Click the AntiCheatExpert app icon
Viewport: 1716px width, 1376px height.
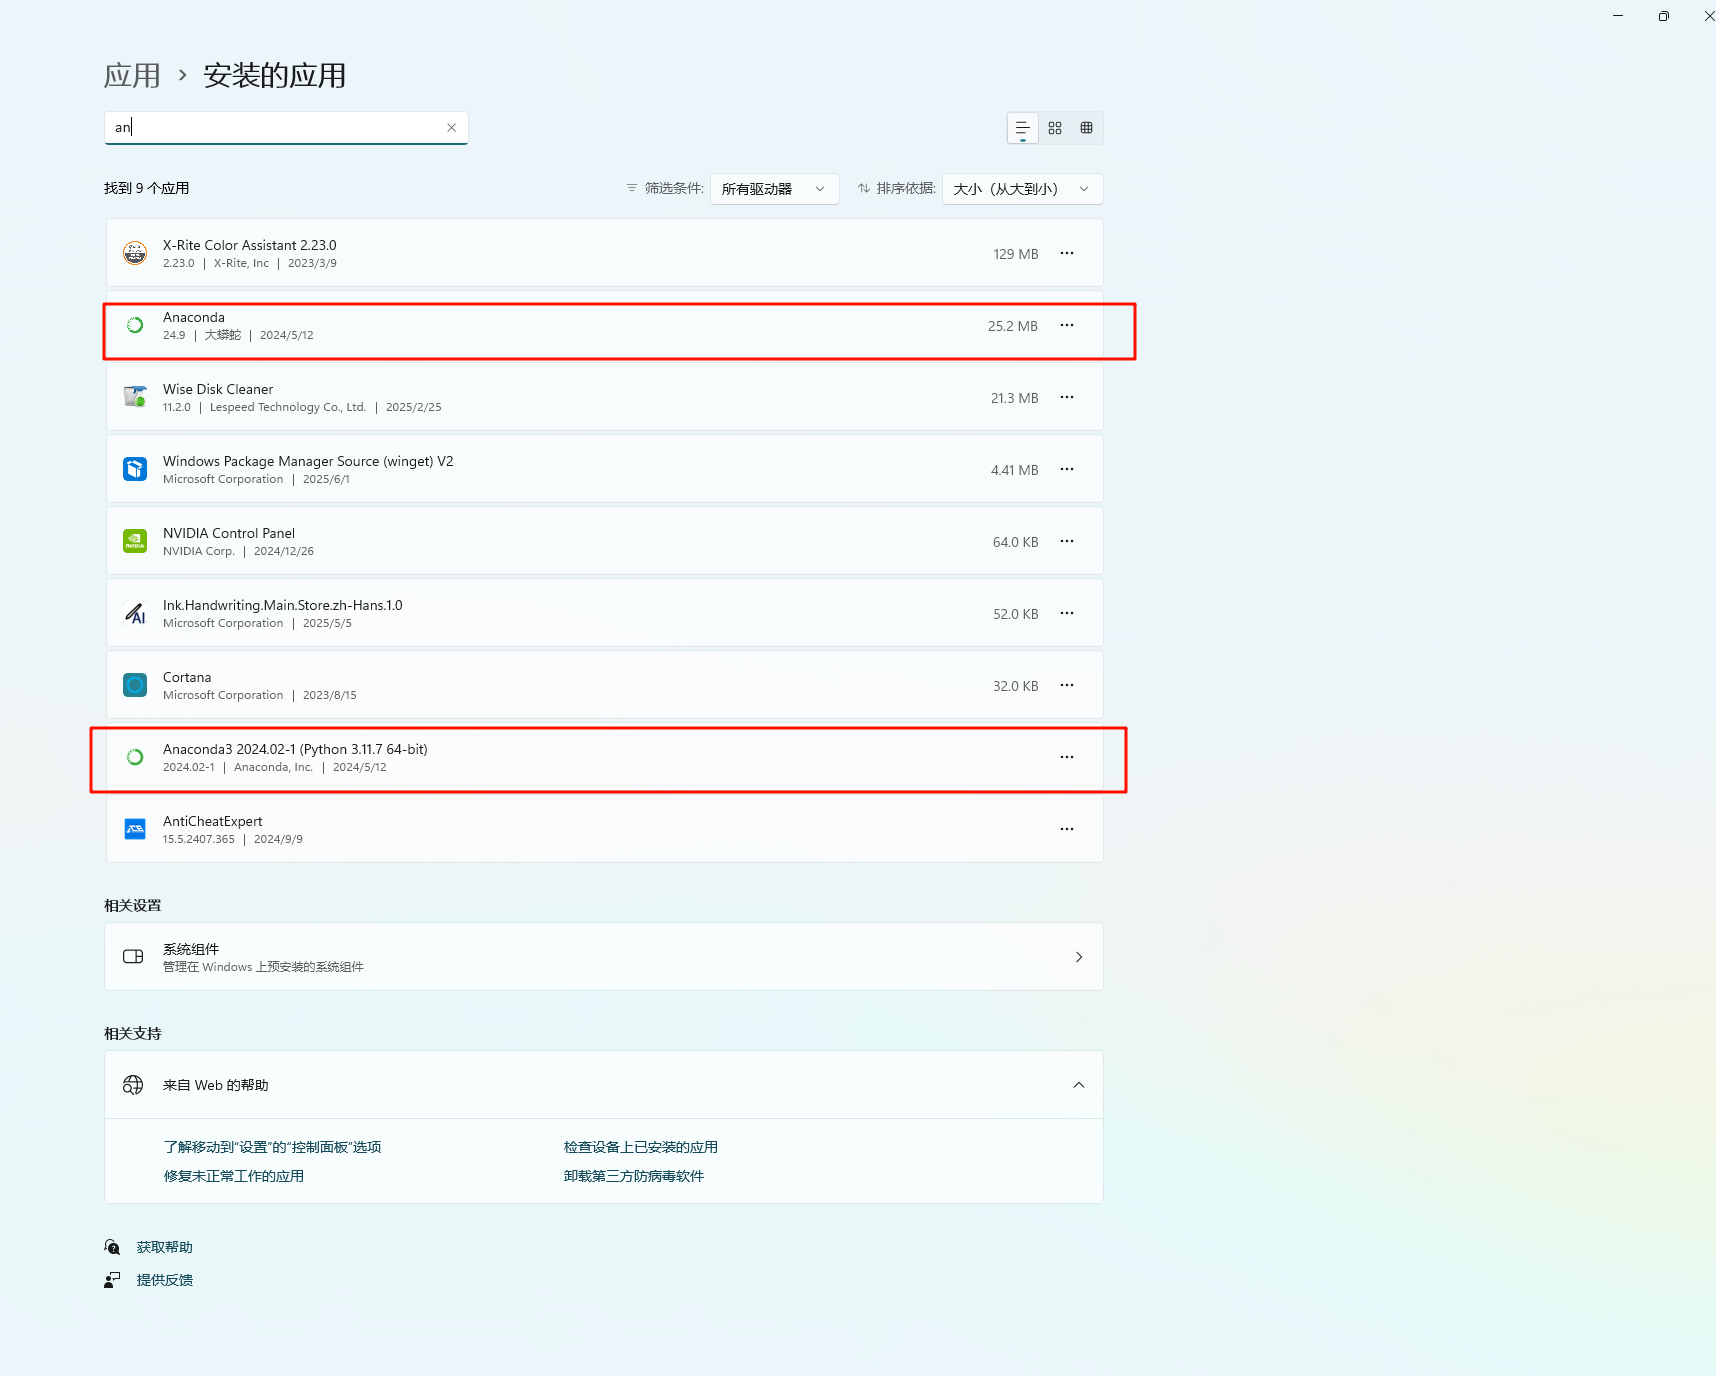[x=135, y=829]
